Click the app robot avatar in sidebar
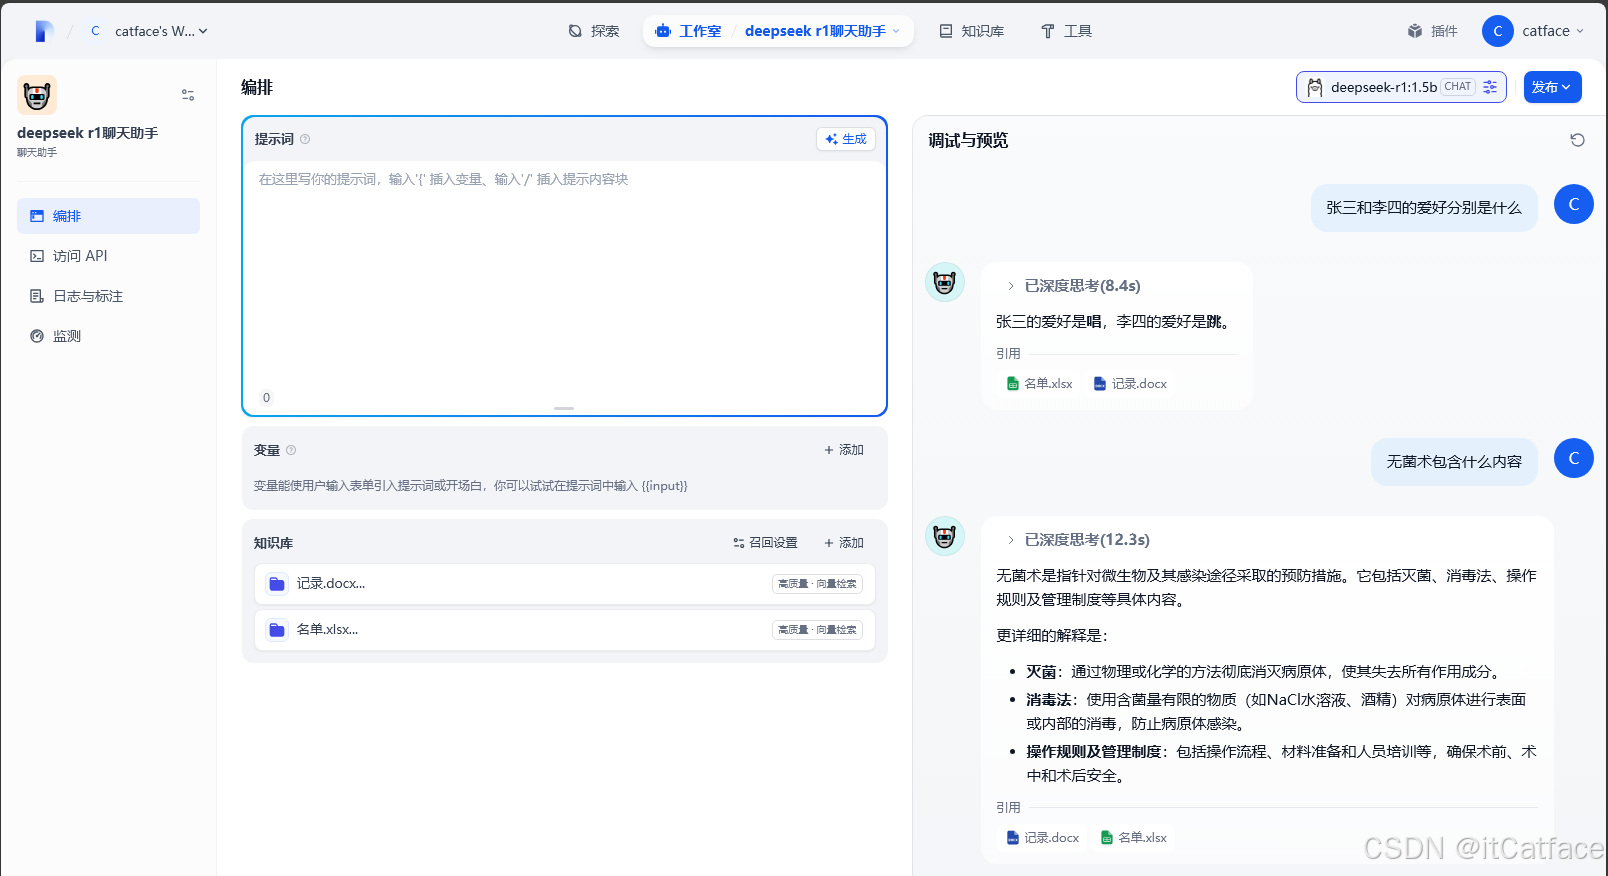1608x876 pixels. (37, 95)
